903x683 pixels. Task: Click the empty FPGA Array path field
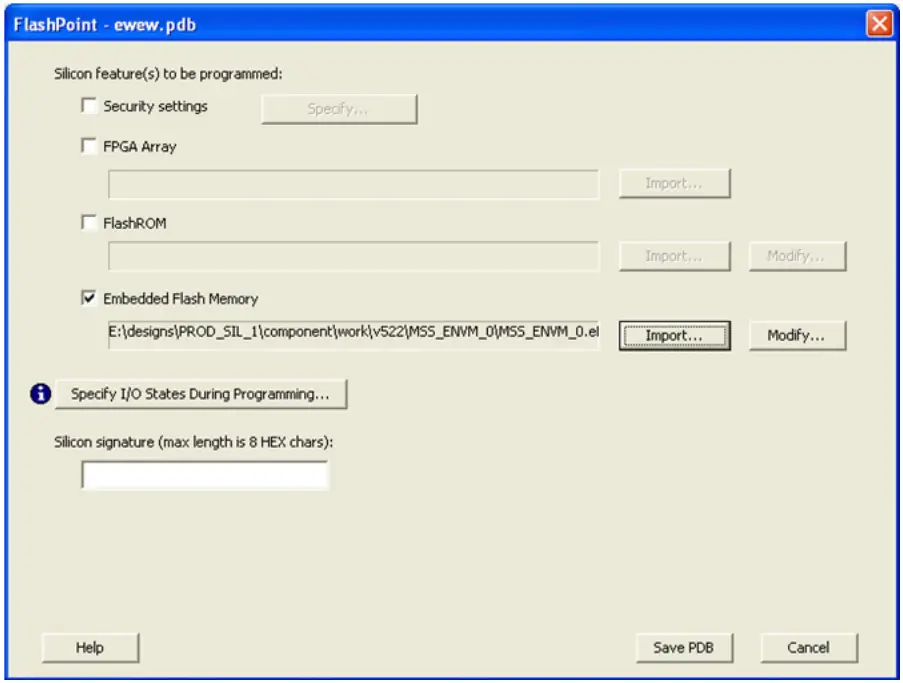[352, 183]
